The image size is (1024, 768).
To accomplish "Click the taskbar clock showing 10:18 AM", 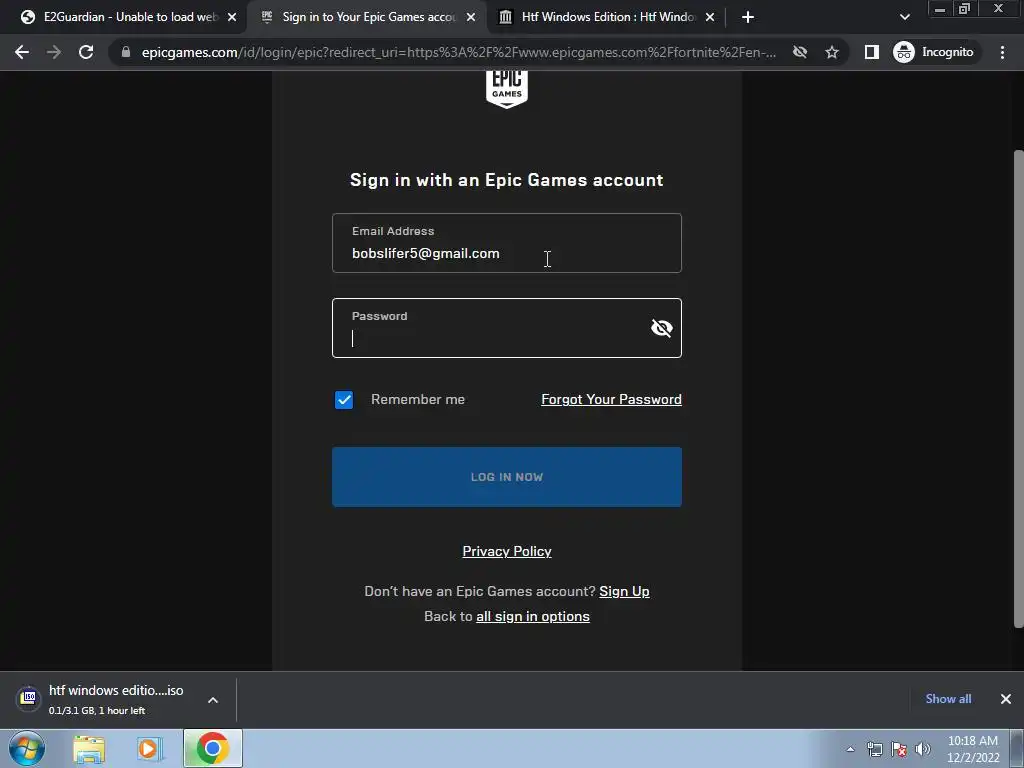I will 973,749.
